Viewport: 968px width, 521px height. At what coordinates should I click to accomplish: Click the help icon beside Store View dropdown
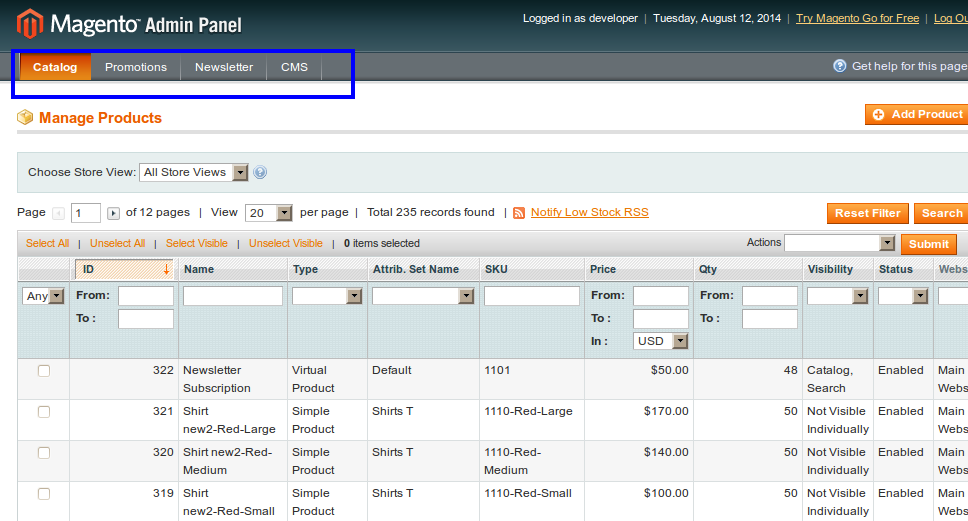click(x=260, y=172)
